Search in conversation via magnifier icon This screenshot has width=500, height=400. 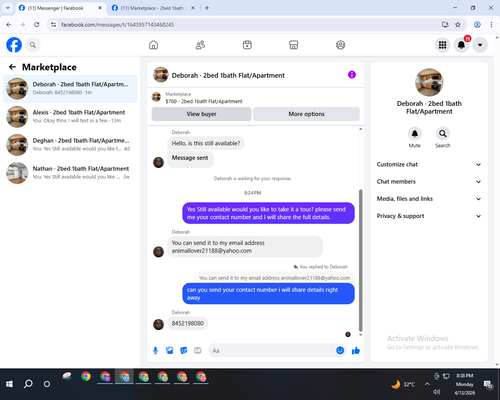point(443,134)
